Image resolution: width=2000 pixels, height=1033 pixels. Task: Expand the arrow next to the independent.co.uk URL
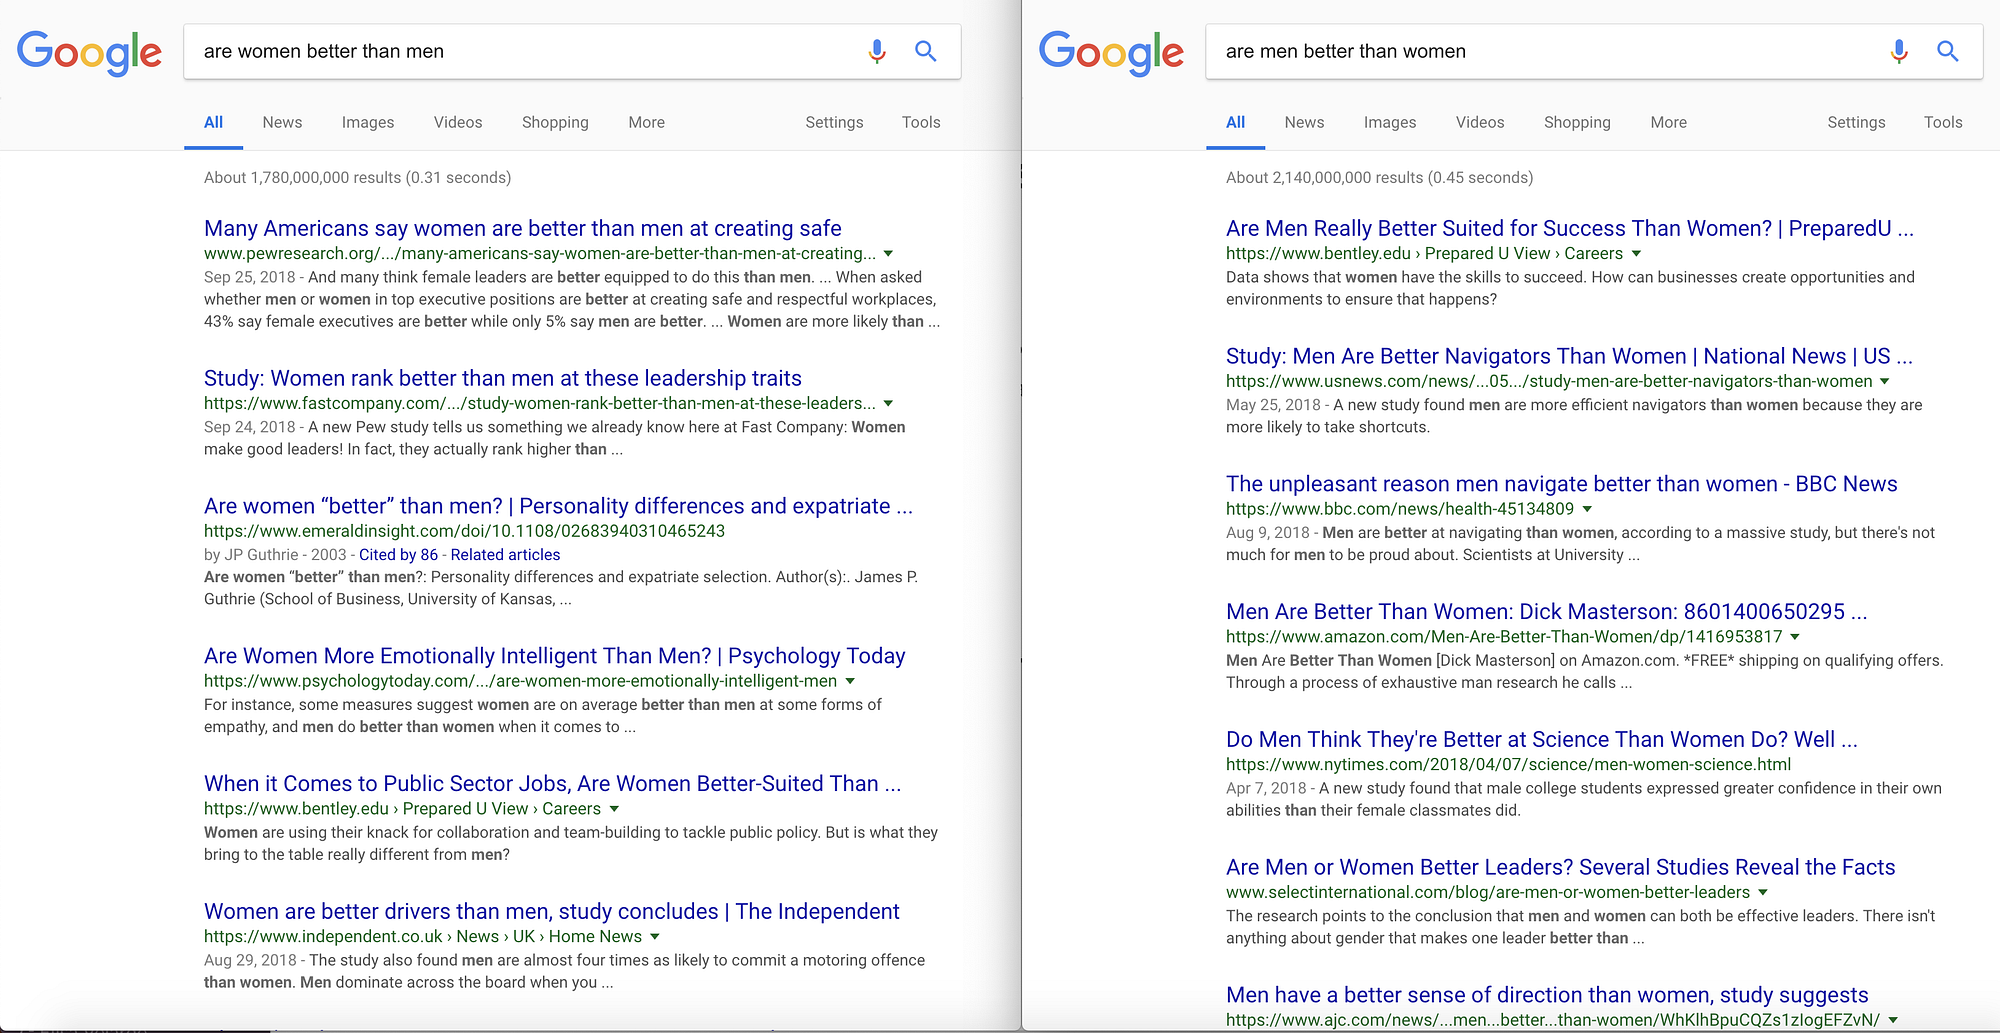pyautogui.click(x=655, y=937)
